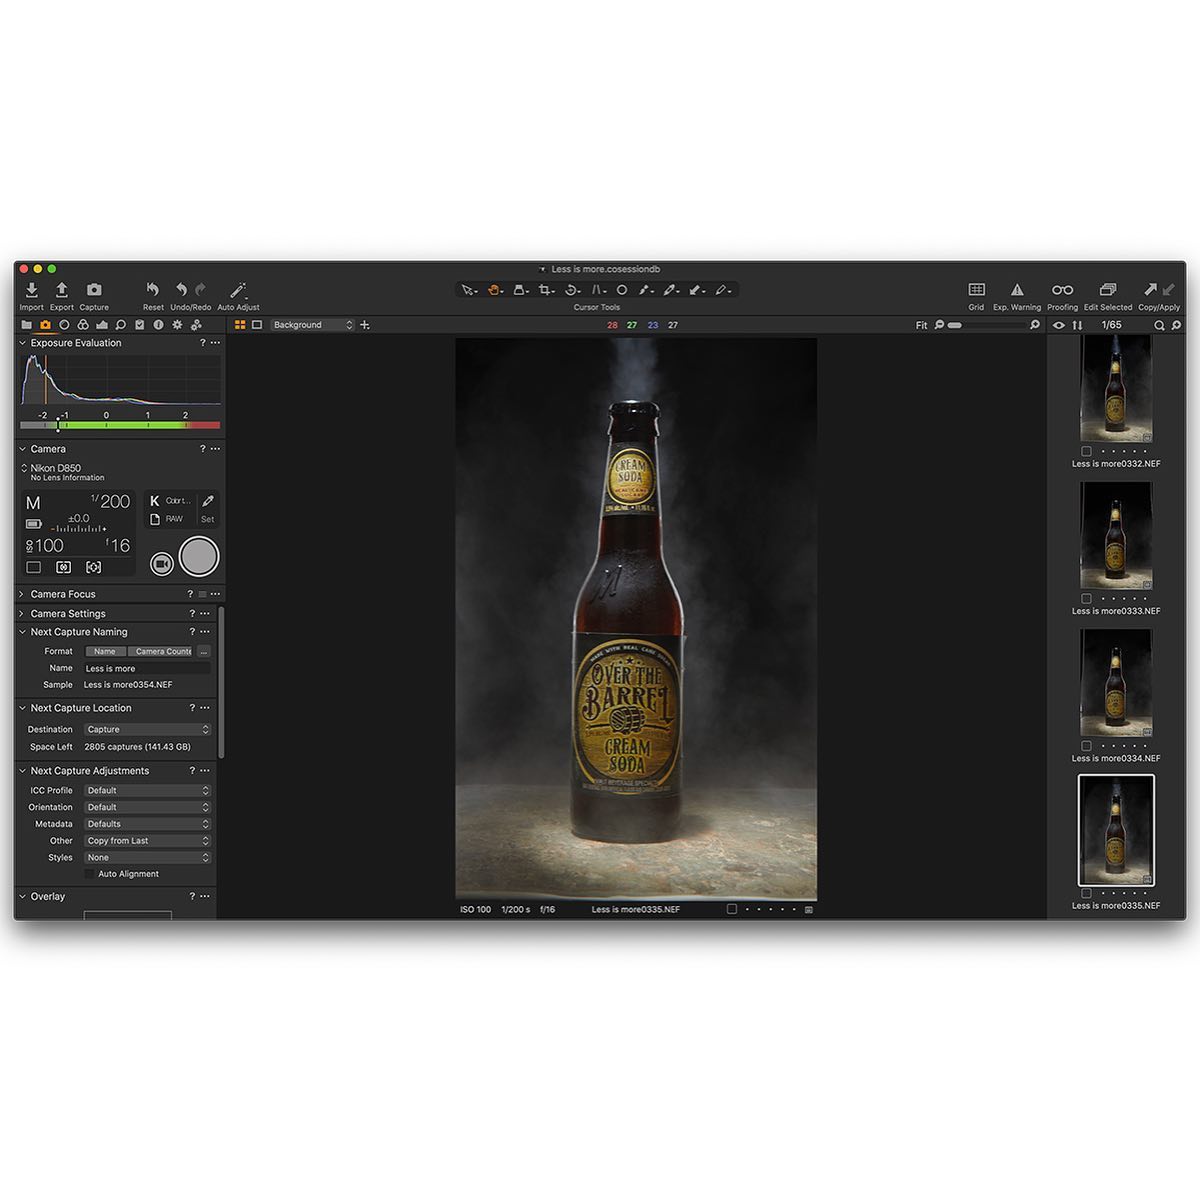Enable the Auto Alignment checkbox
Image resolution: width=1200 pixels, height=1200 pixels.
(89, 874)
